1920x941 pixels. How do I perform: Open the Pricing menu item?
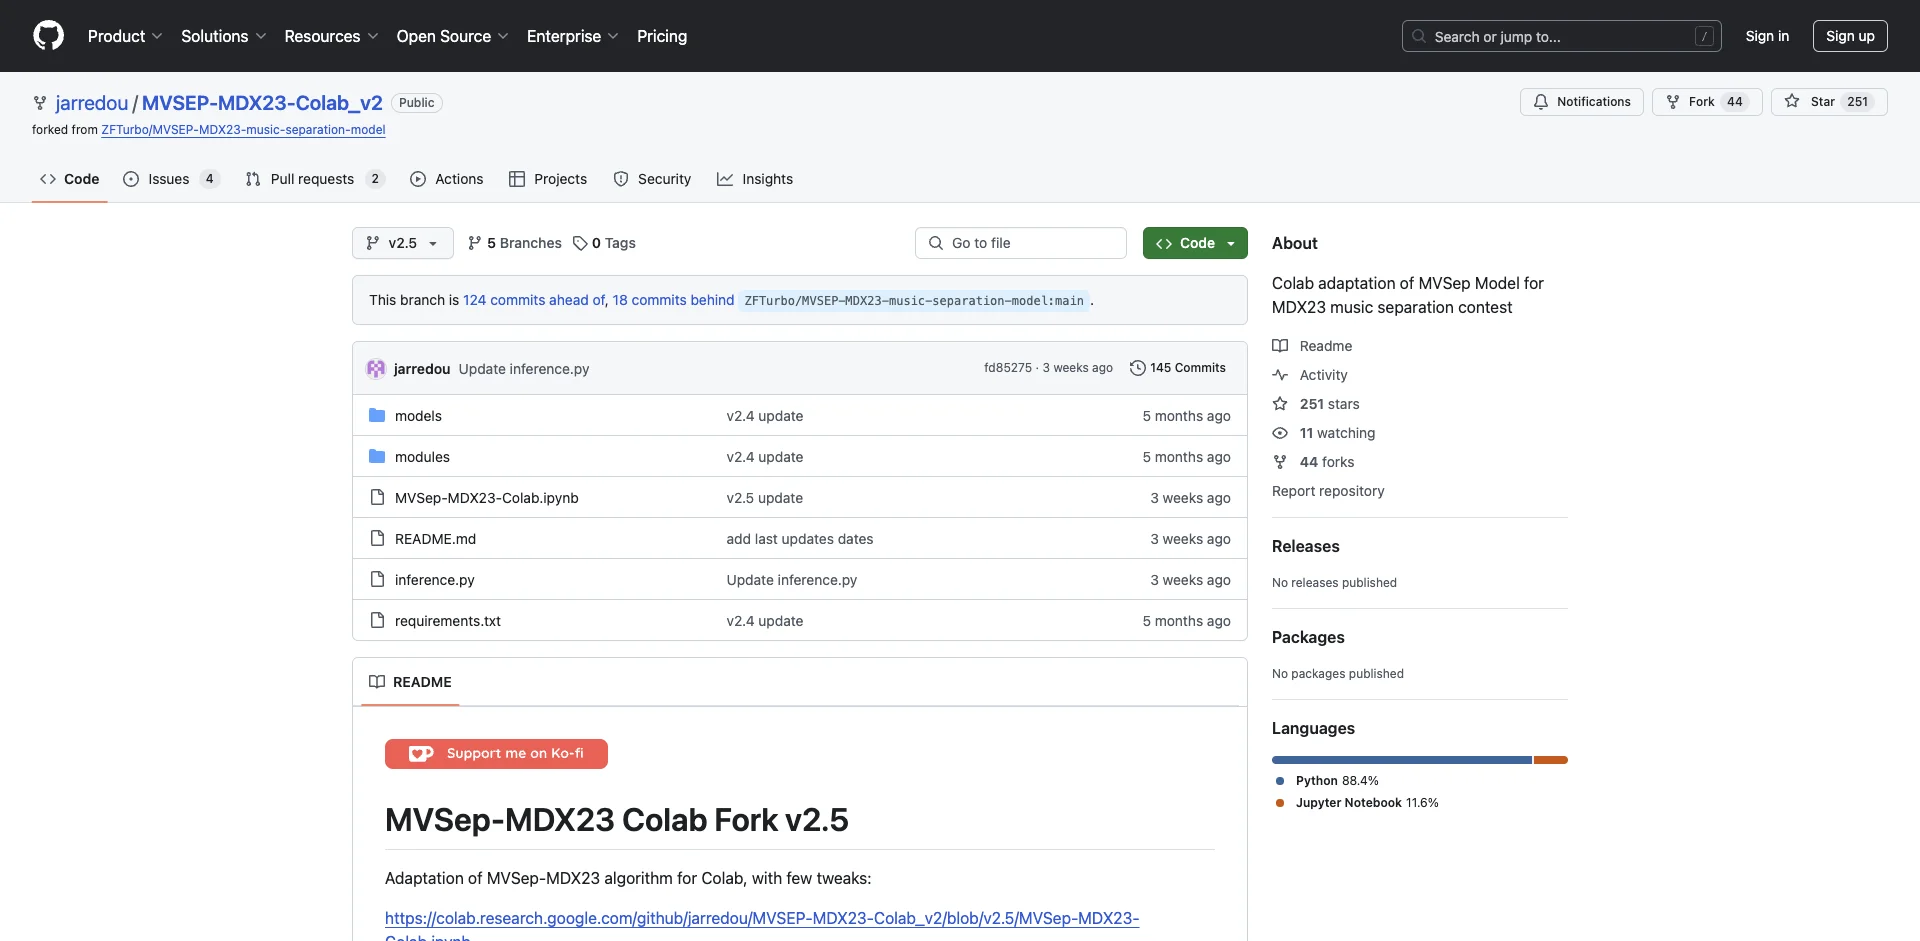(662, 36)
